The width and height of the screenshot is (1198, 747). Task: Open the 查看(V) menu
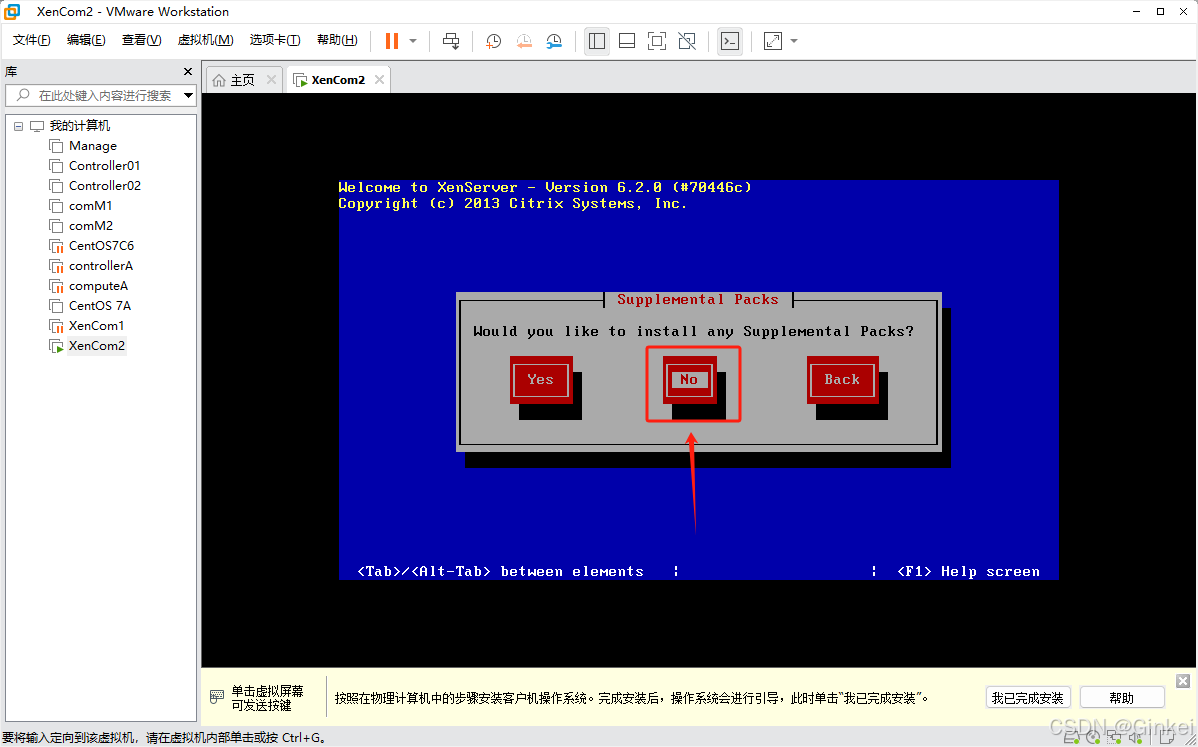pyautogui.click(x=141, y=40)
